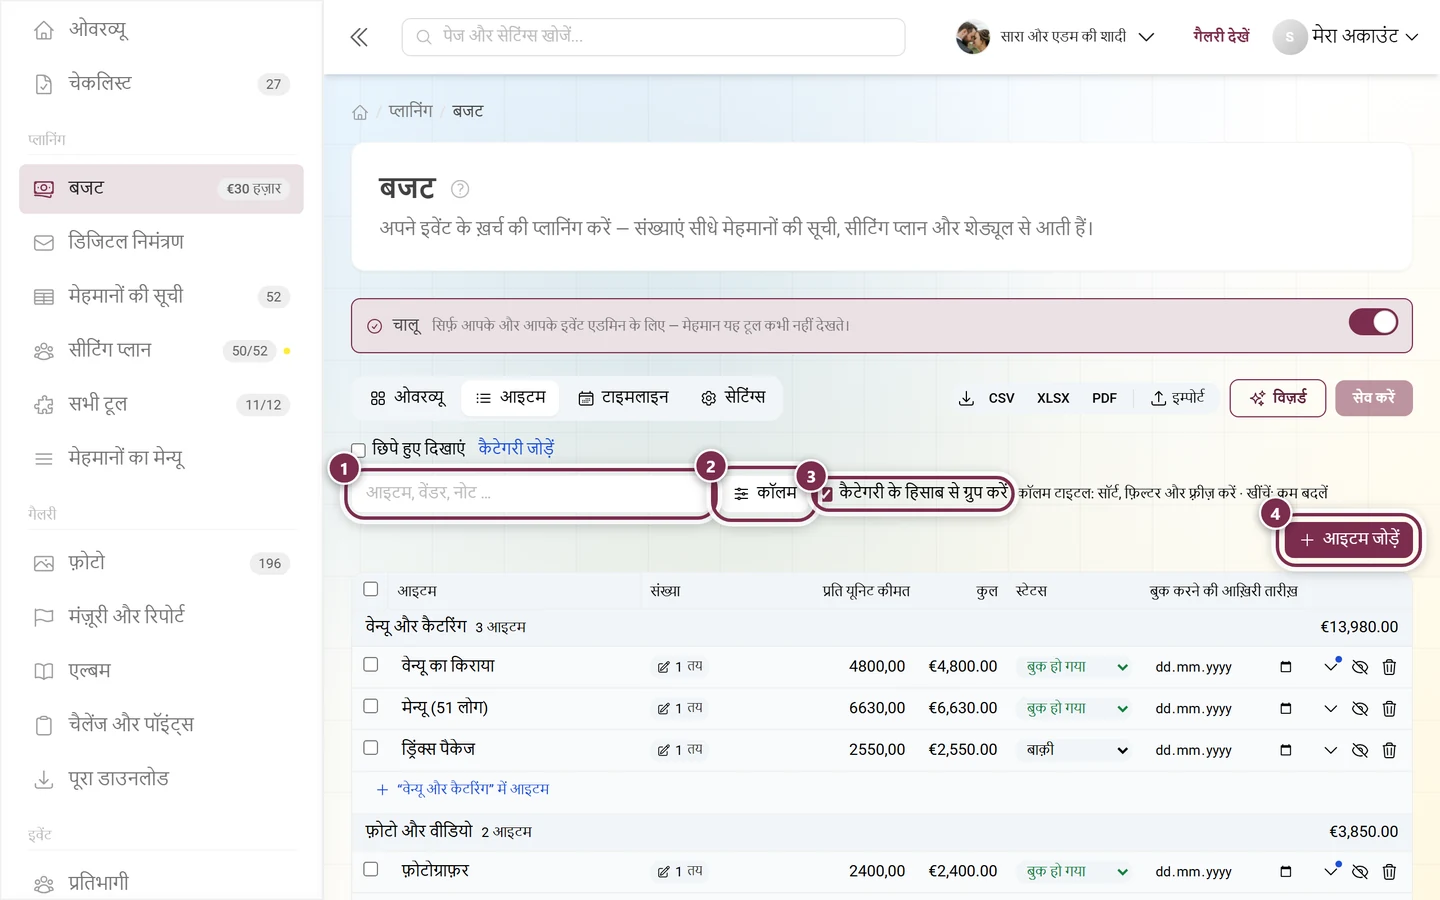The width and height of the screenshot is (1440, 900).
Task: Switch to the टाइमलाइन tab
Action: pyautogui.click(x=623, y=398)
